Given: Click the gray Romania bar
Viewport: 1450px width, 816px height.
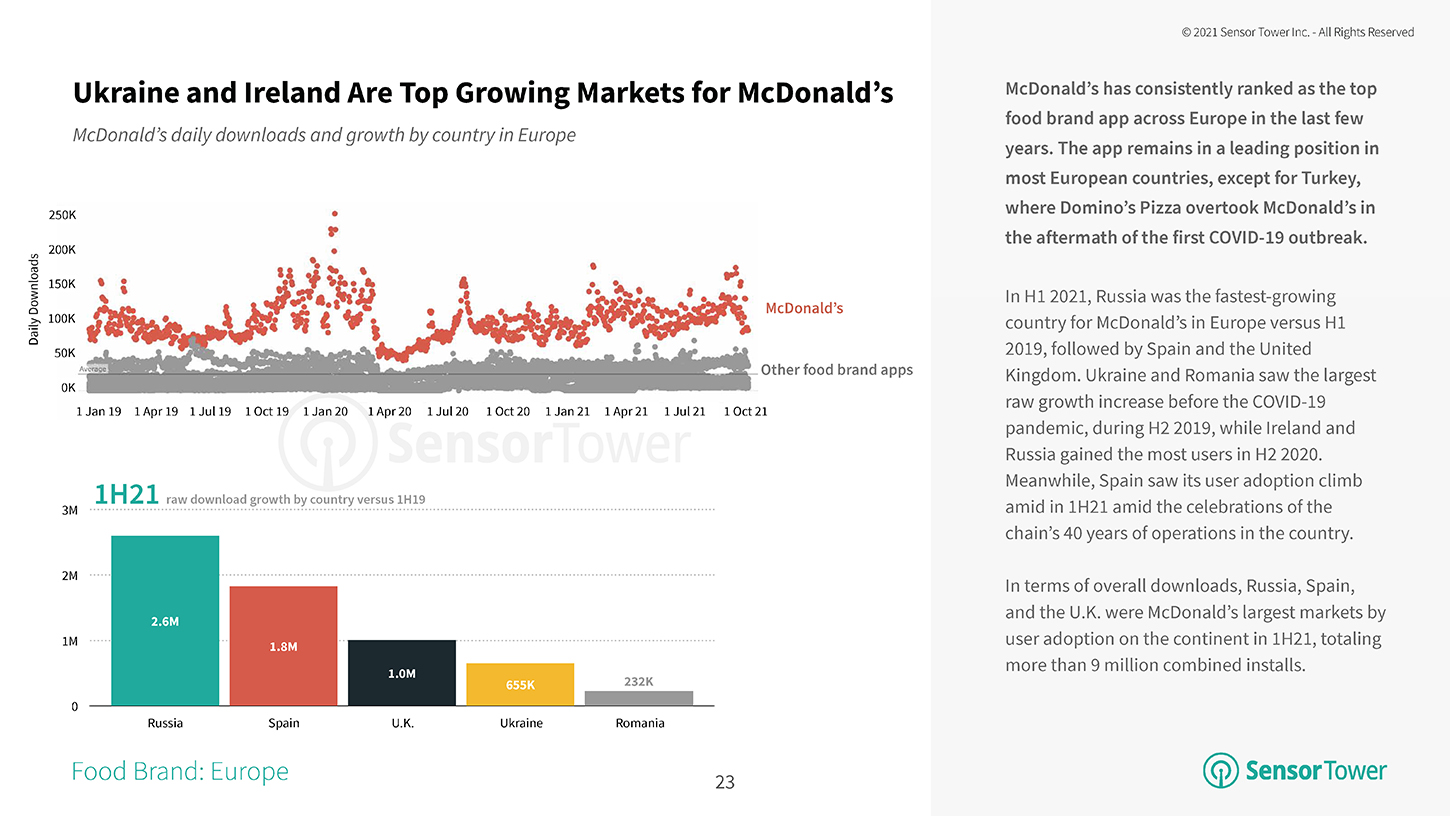Looking at the screenshot, I should (639, 698).
